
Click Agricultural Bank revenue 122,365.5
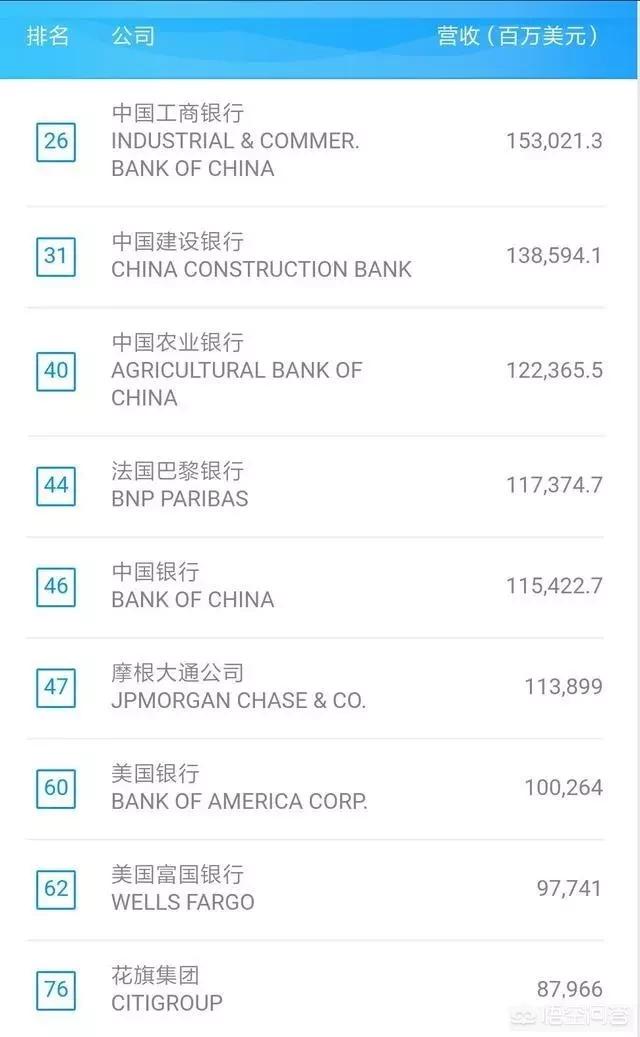pyautogui.click(x=554, y=371)
